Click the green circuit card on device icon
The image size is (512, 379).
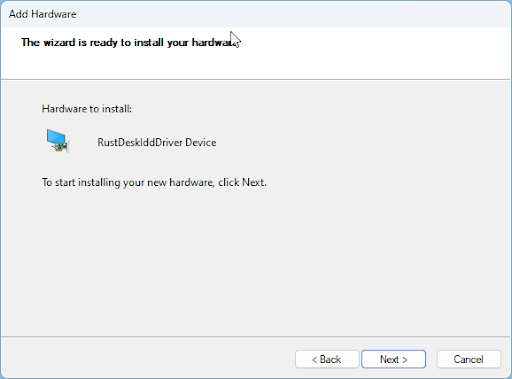pos(61,147)
